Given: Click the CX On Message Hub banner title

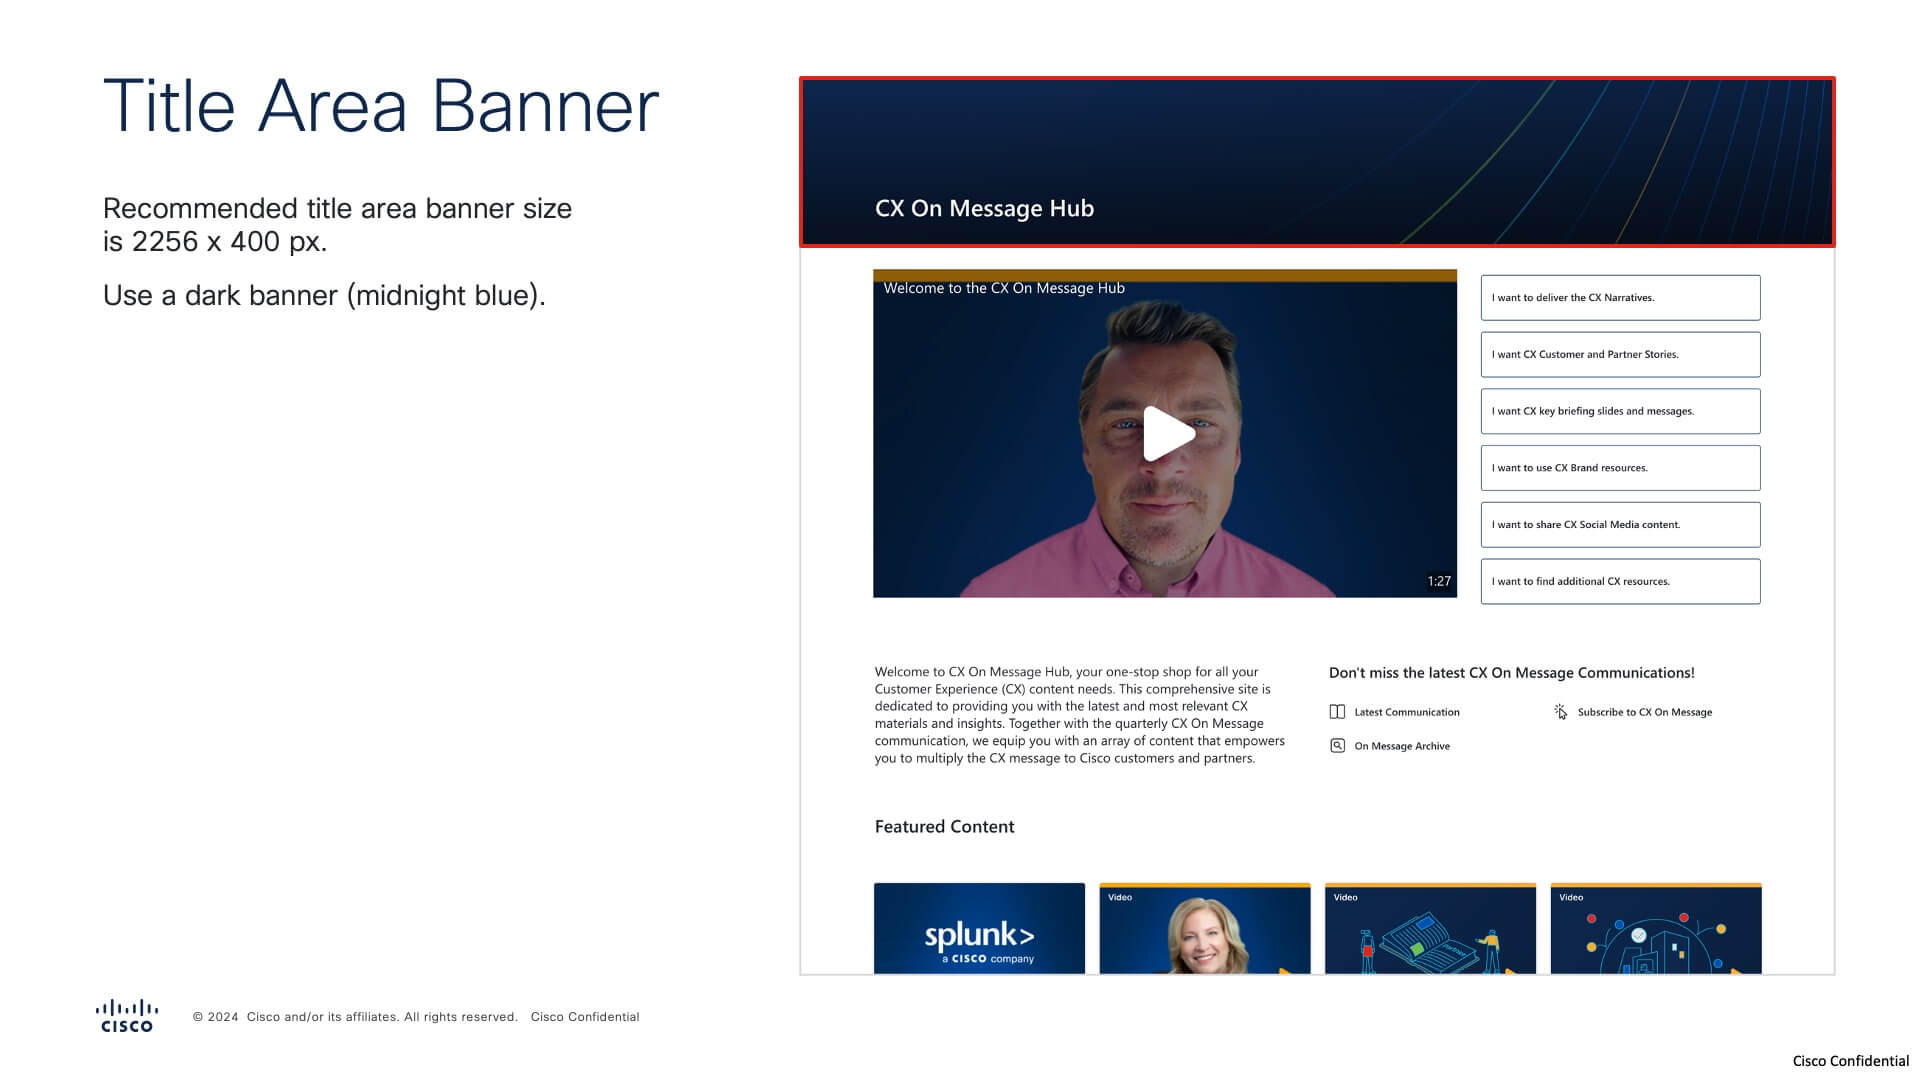Looking at the screenshot, I should [984, 208].
